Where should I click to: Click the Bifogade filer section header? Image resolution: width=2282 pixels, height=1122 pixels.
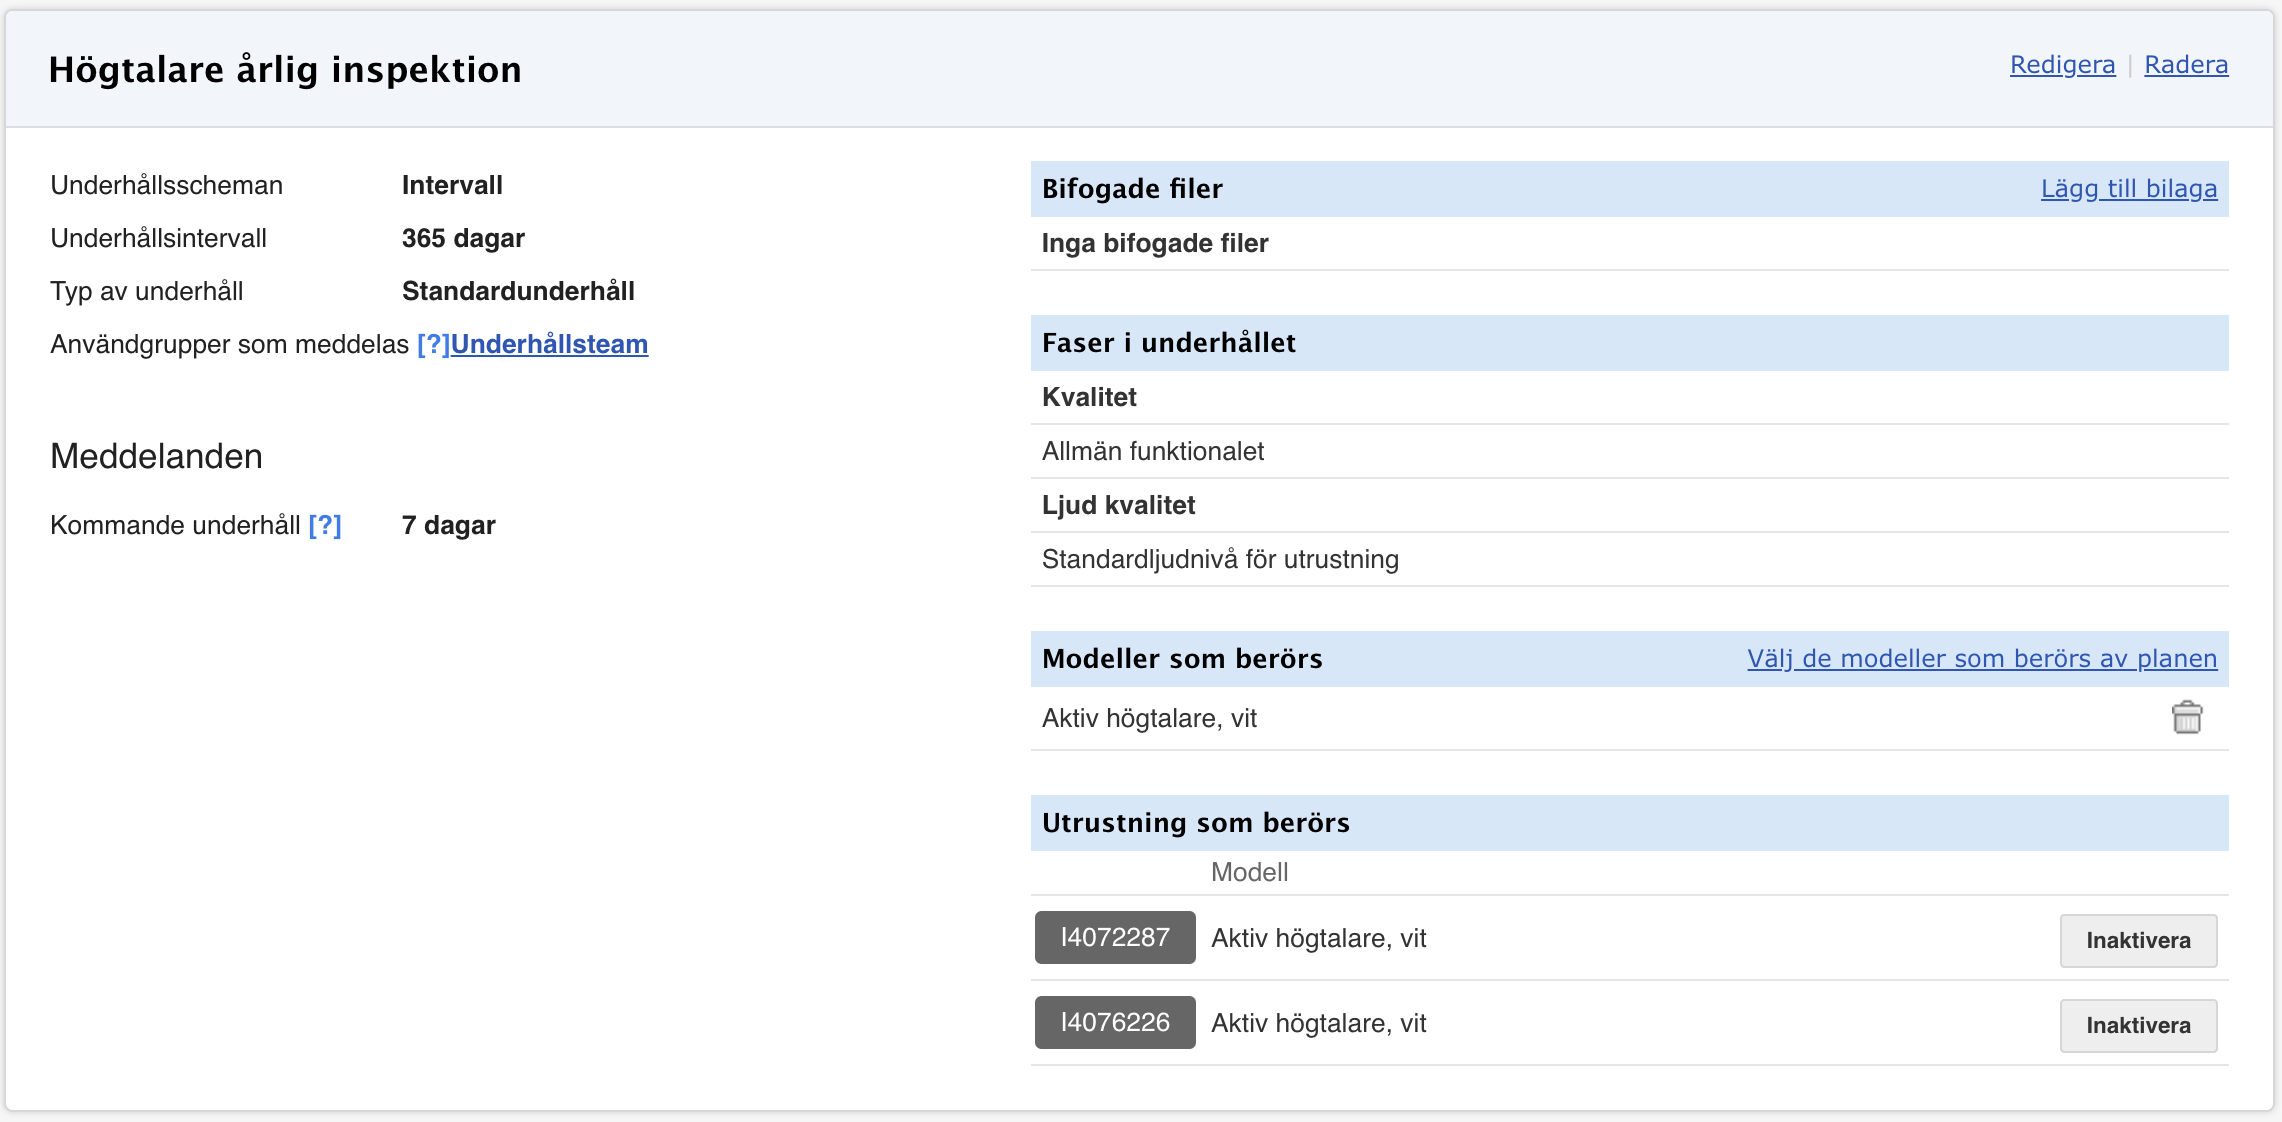(1132, 189)
